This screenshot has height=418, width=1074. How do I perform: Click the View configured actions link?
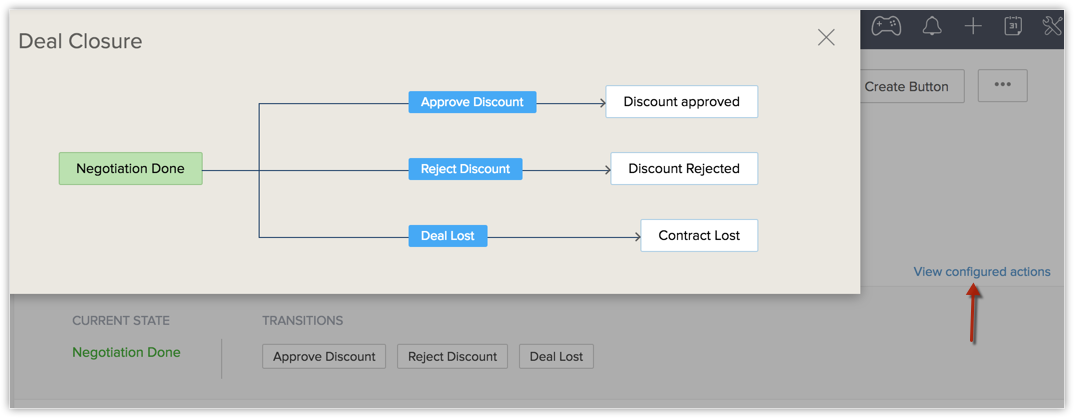(981, 271)
